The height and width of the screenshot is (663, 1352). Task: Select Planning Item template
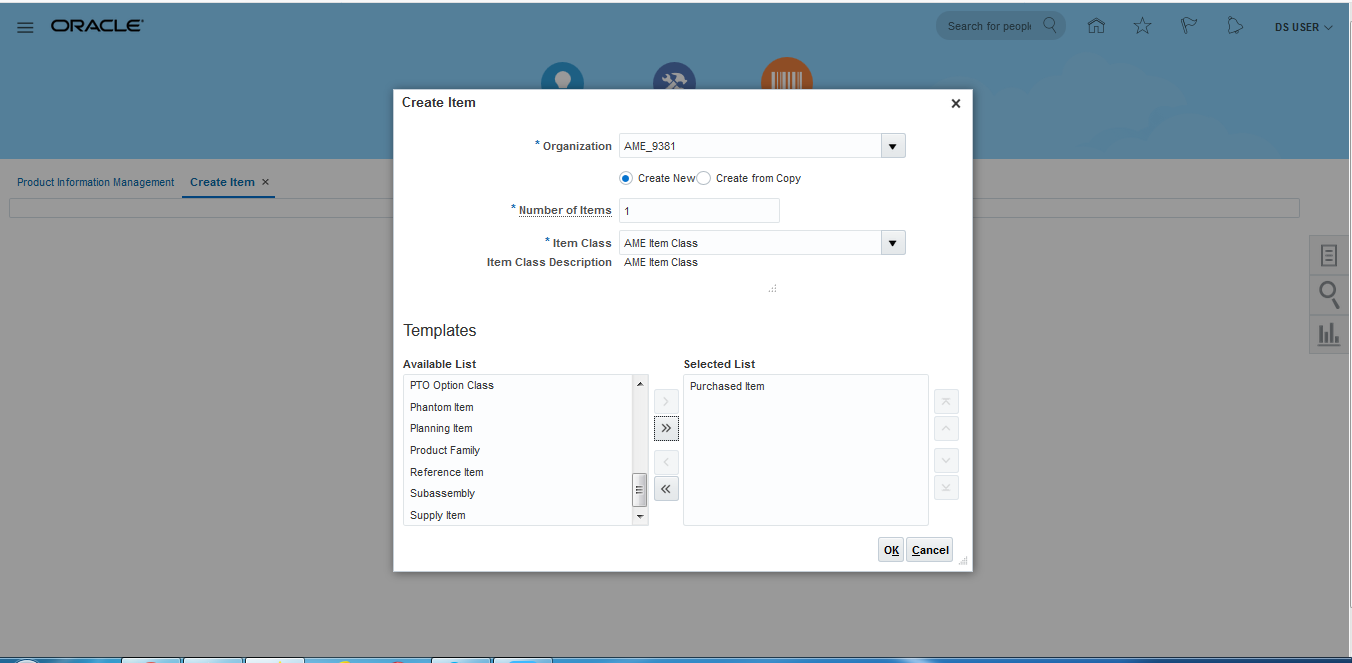[x=518, y=428]
